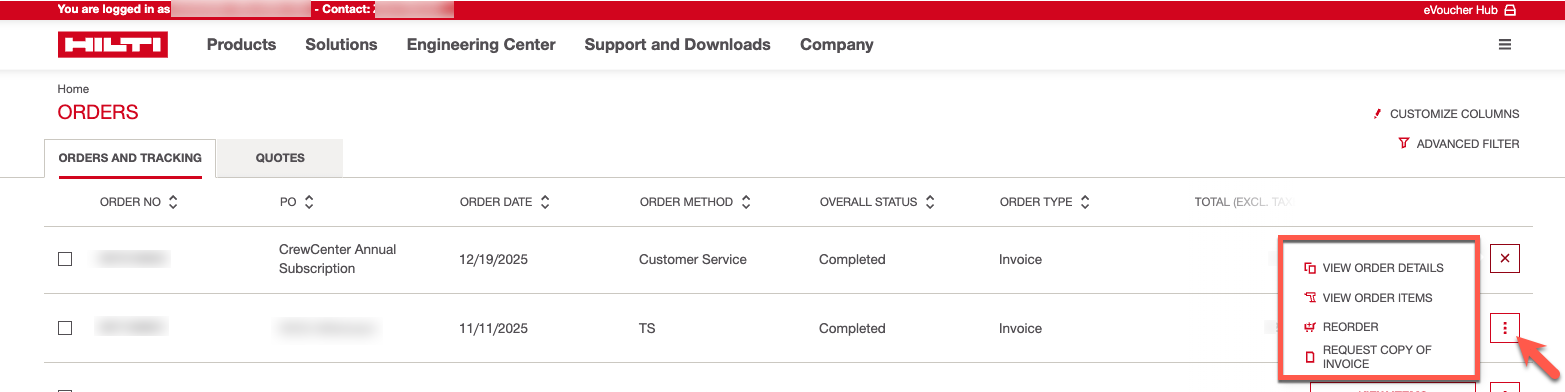Click the Reorder cart icon
Viewport: 1565px width, 392px height.
click(1310, 327)
